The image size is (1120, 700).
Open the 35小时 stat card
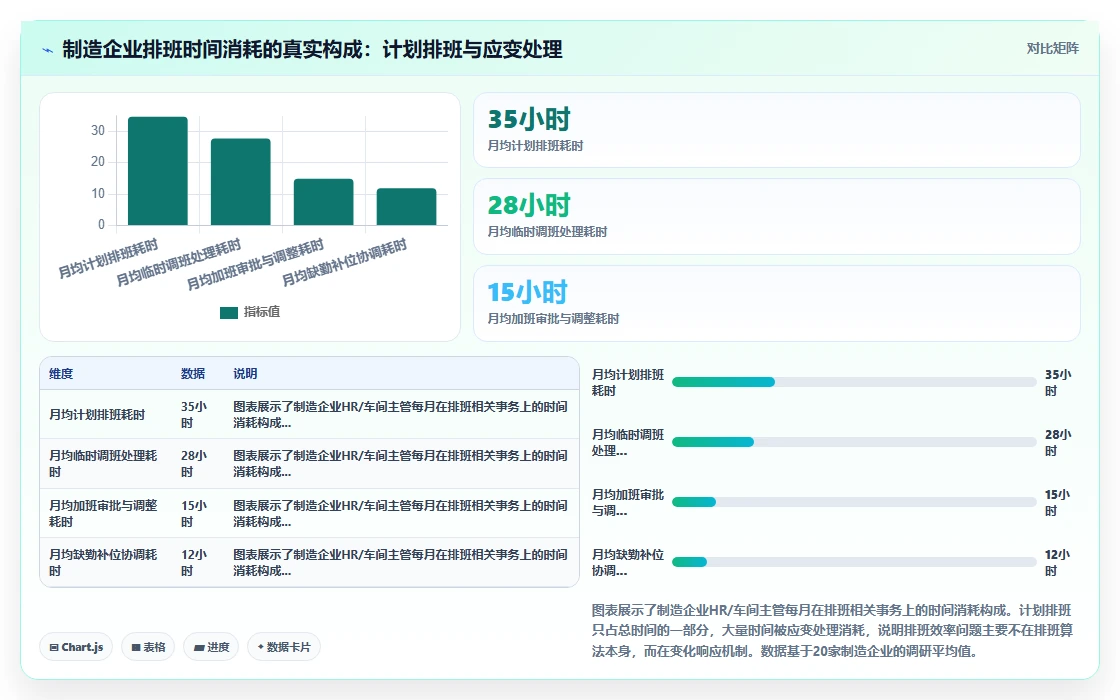(x=776, y=130)
